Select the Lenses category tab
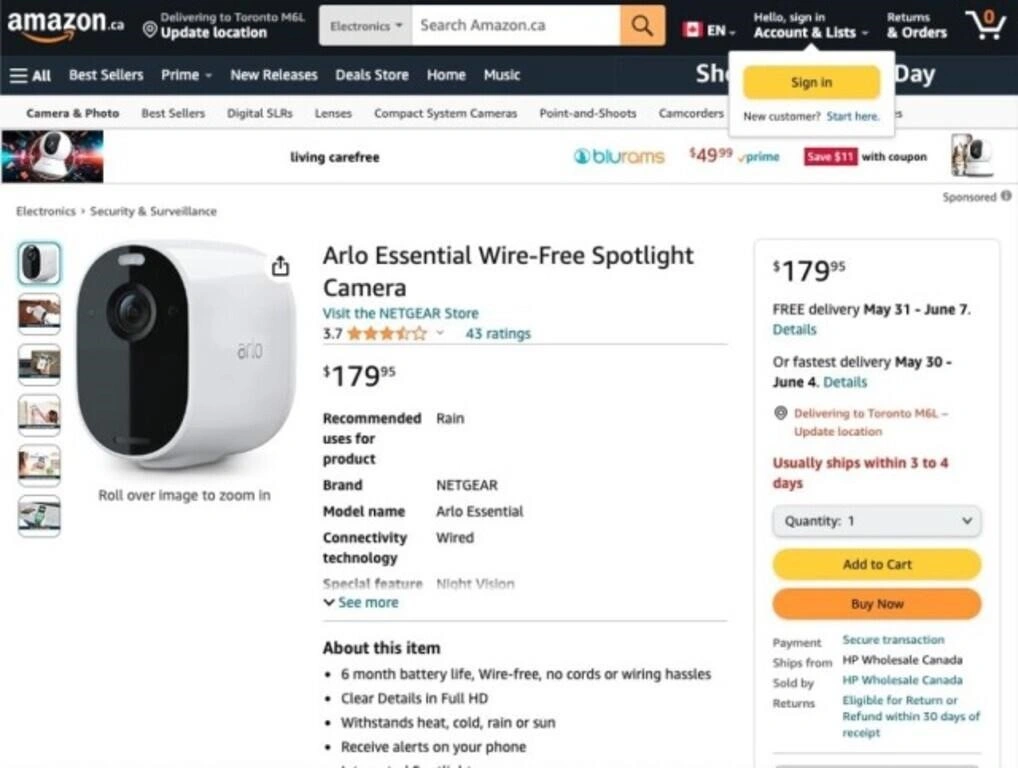The image size is (1018, 768). [x=333, y=114]
